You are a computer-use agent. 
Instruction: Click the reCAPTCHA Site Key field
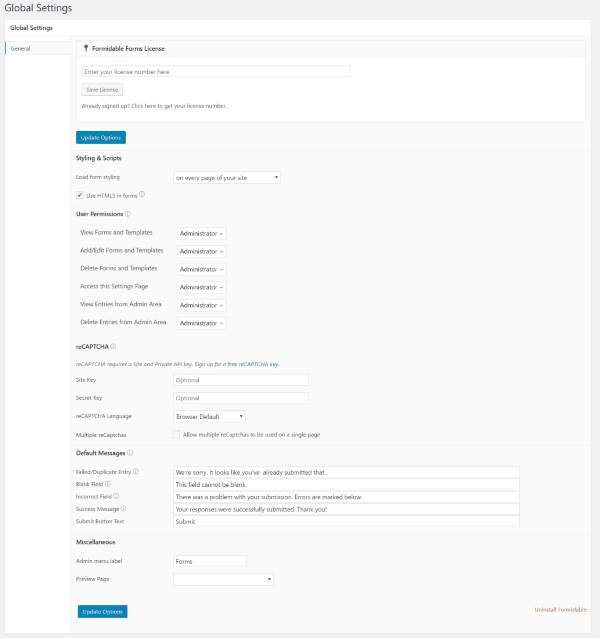tap(240, 380)
